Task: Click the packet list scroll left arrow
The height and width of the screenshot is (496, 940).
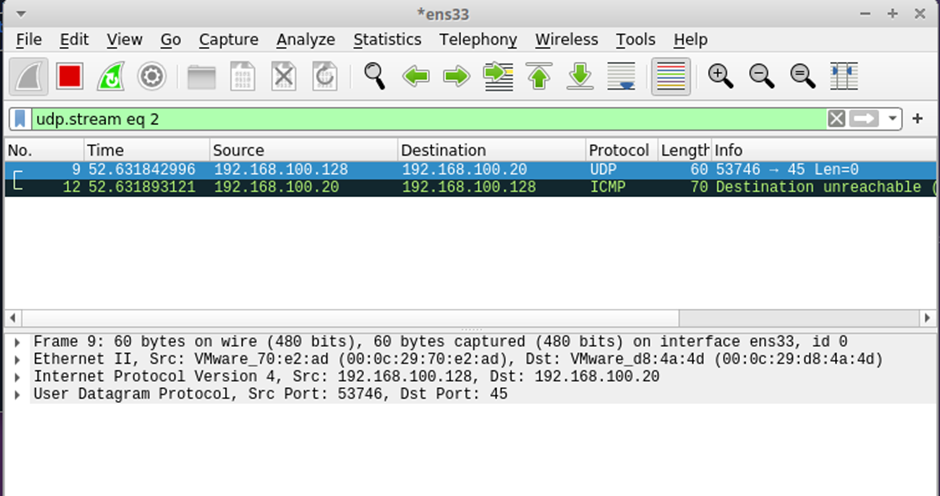Action: coord(13,317)
